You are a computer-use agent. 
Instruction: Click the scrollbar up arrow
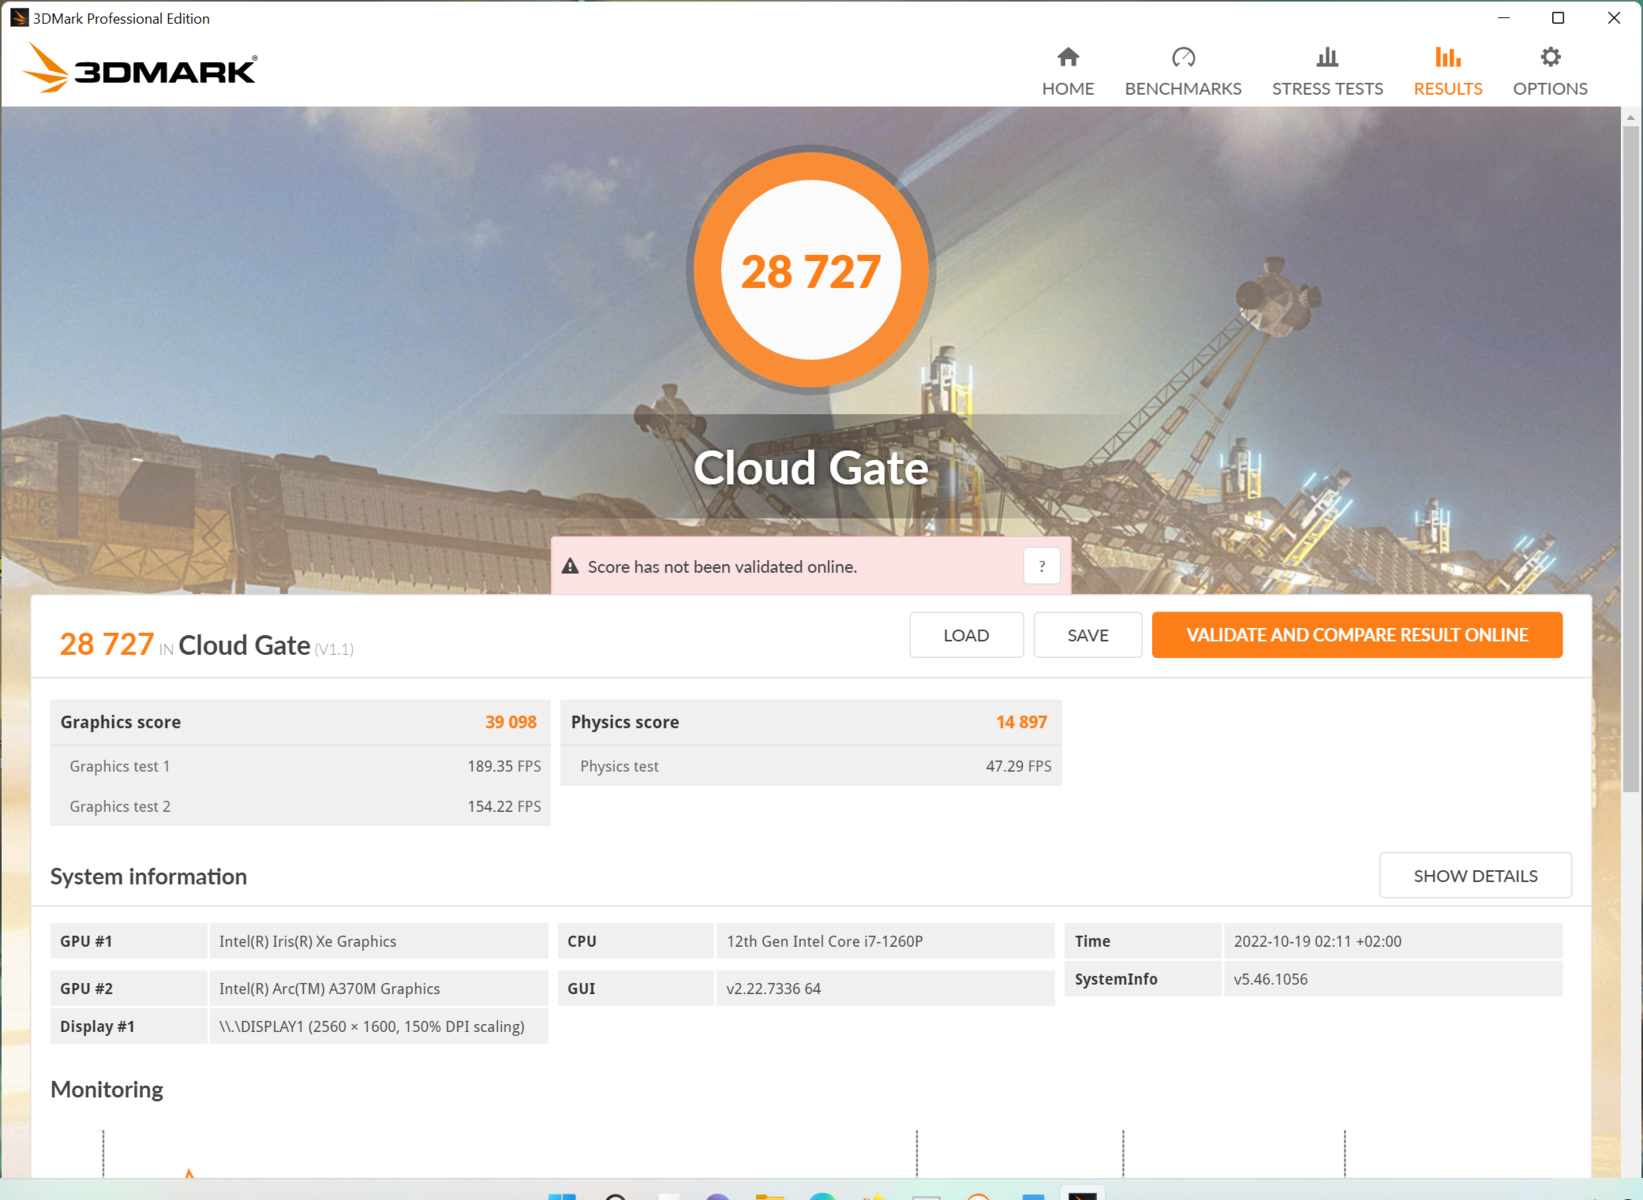pos(1631,117)
